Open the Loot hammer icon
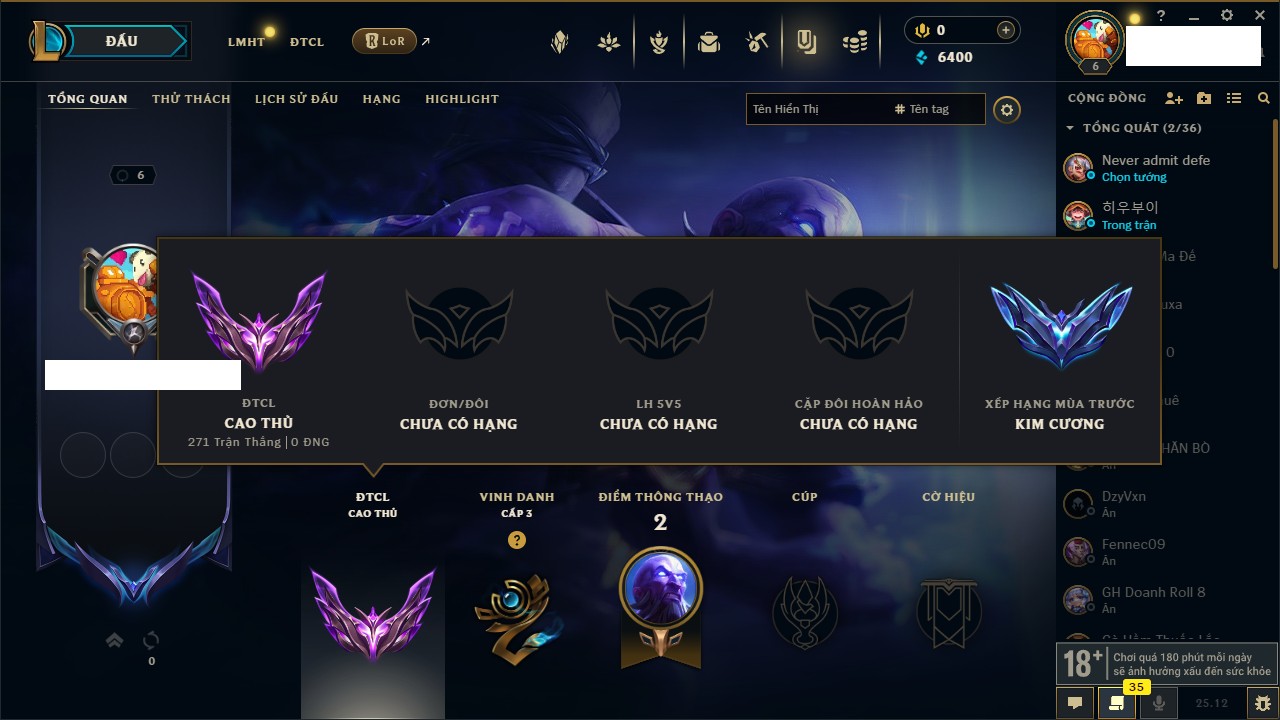The image size is (1280, 720). coord(757,42)
